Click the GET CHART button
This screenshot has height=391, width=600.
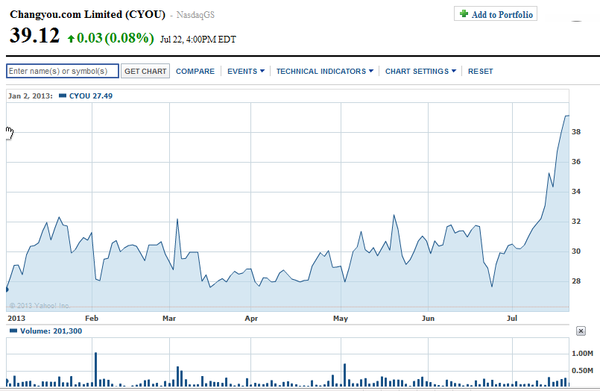point(145,71)
